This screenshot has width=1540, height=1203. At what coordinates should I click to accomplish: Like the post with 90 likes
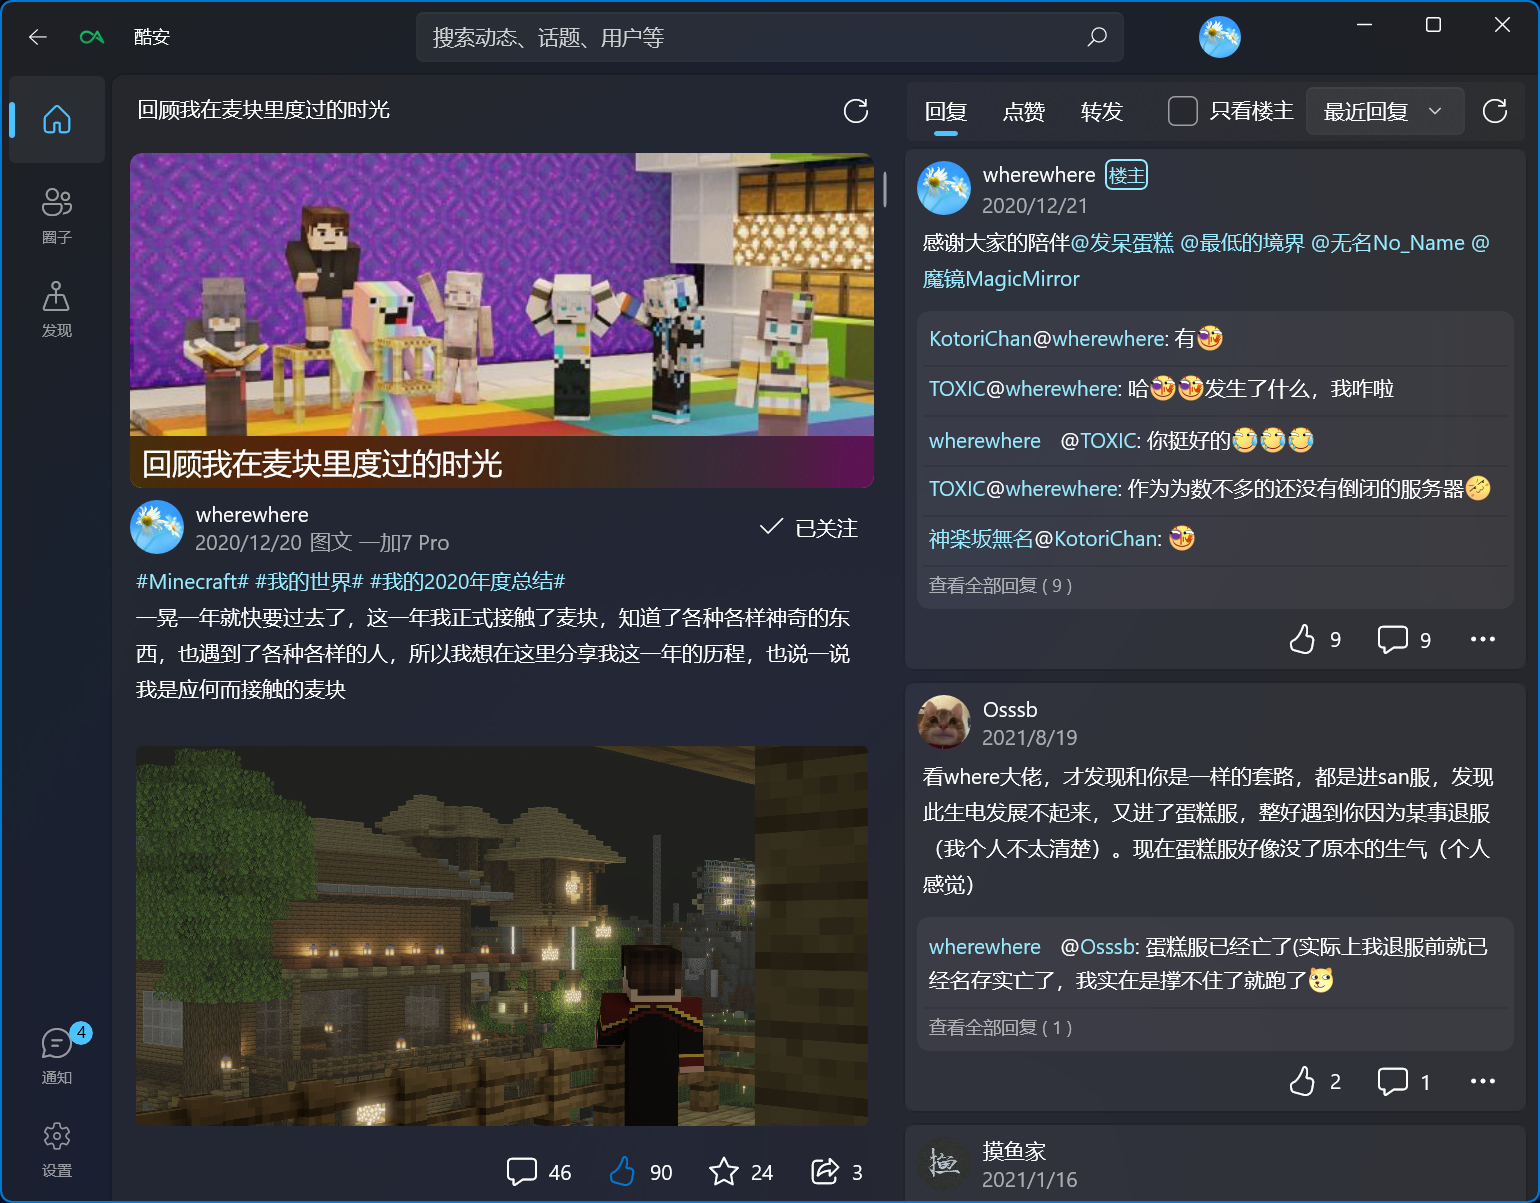click(x=622, y=1172)
